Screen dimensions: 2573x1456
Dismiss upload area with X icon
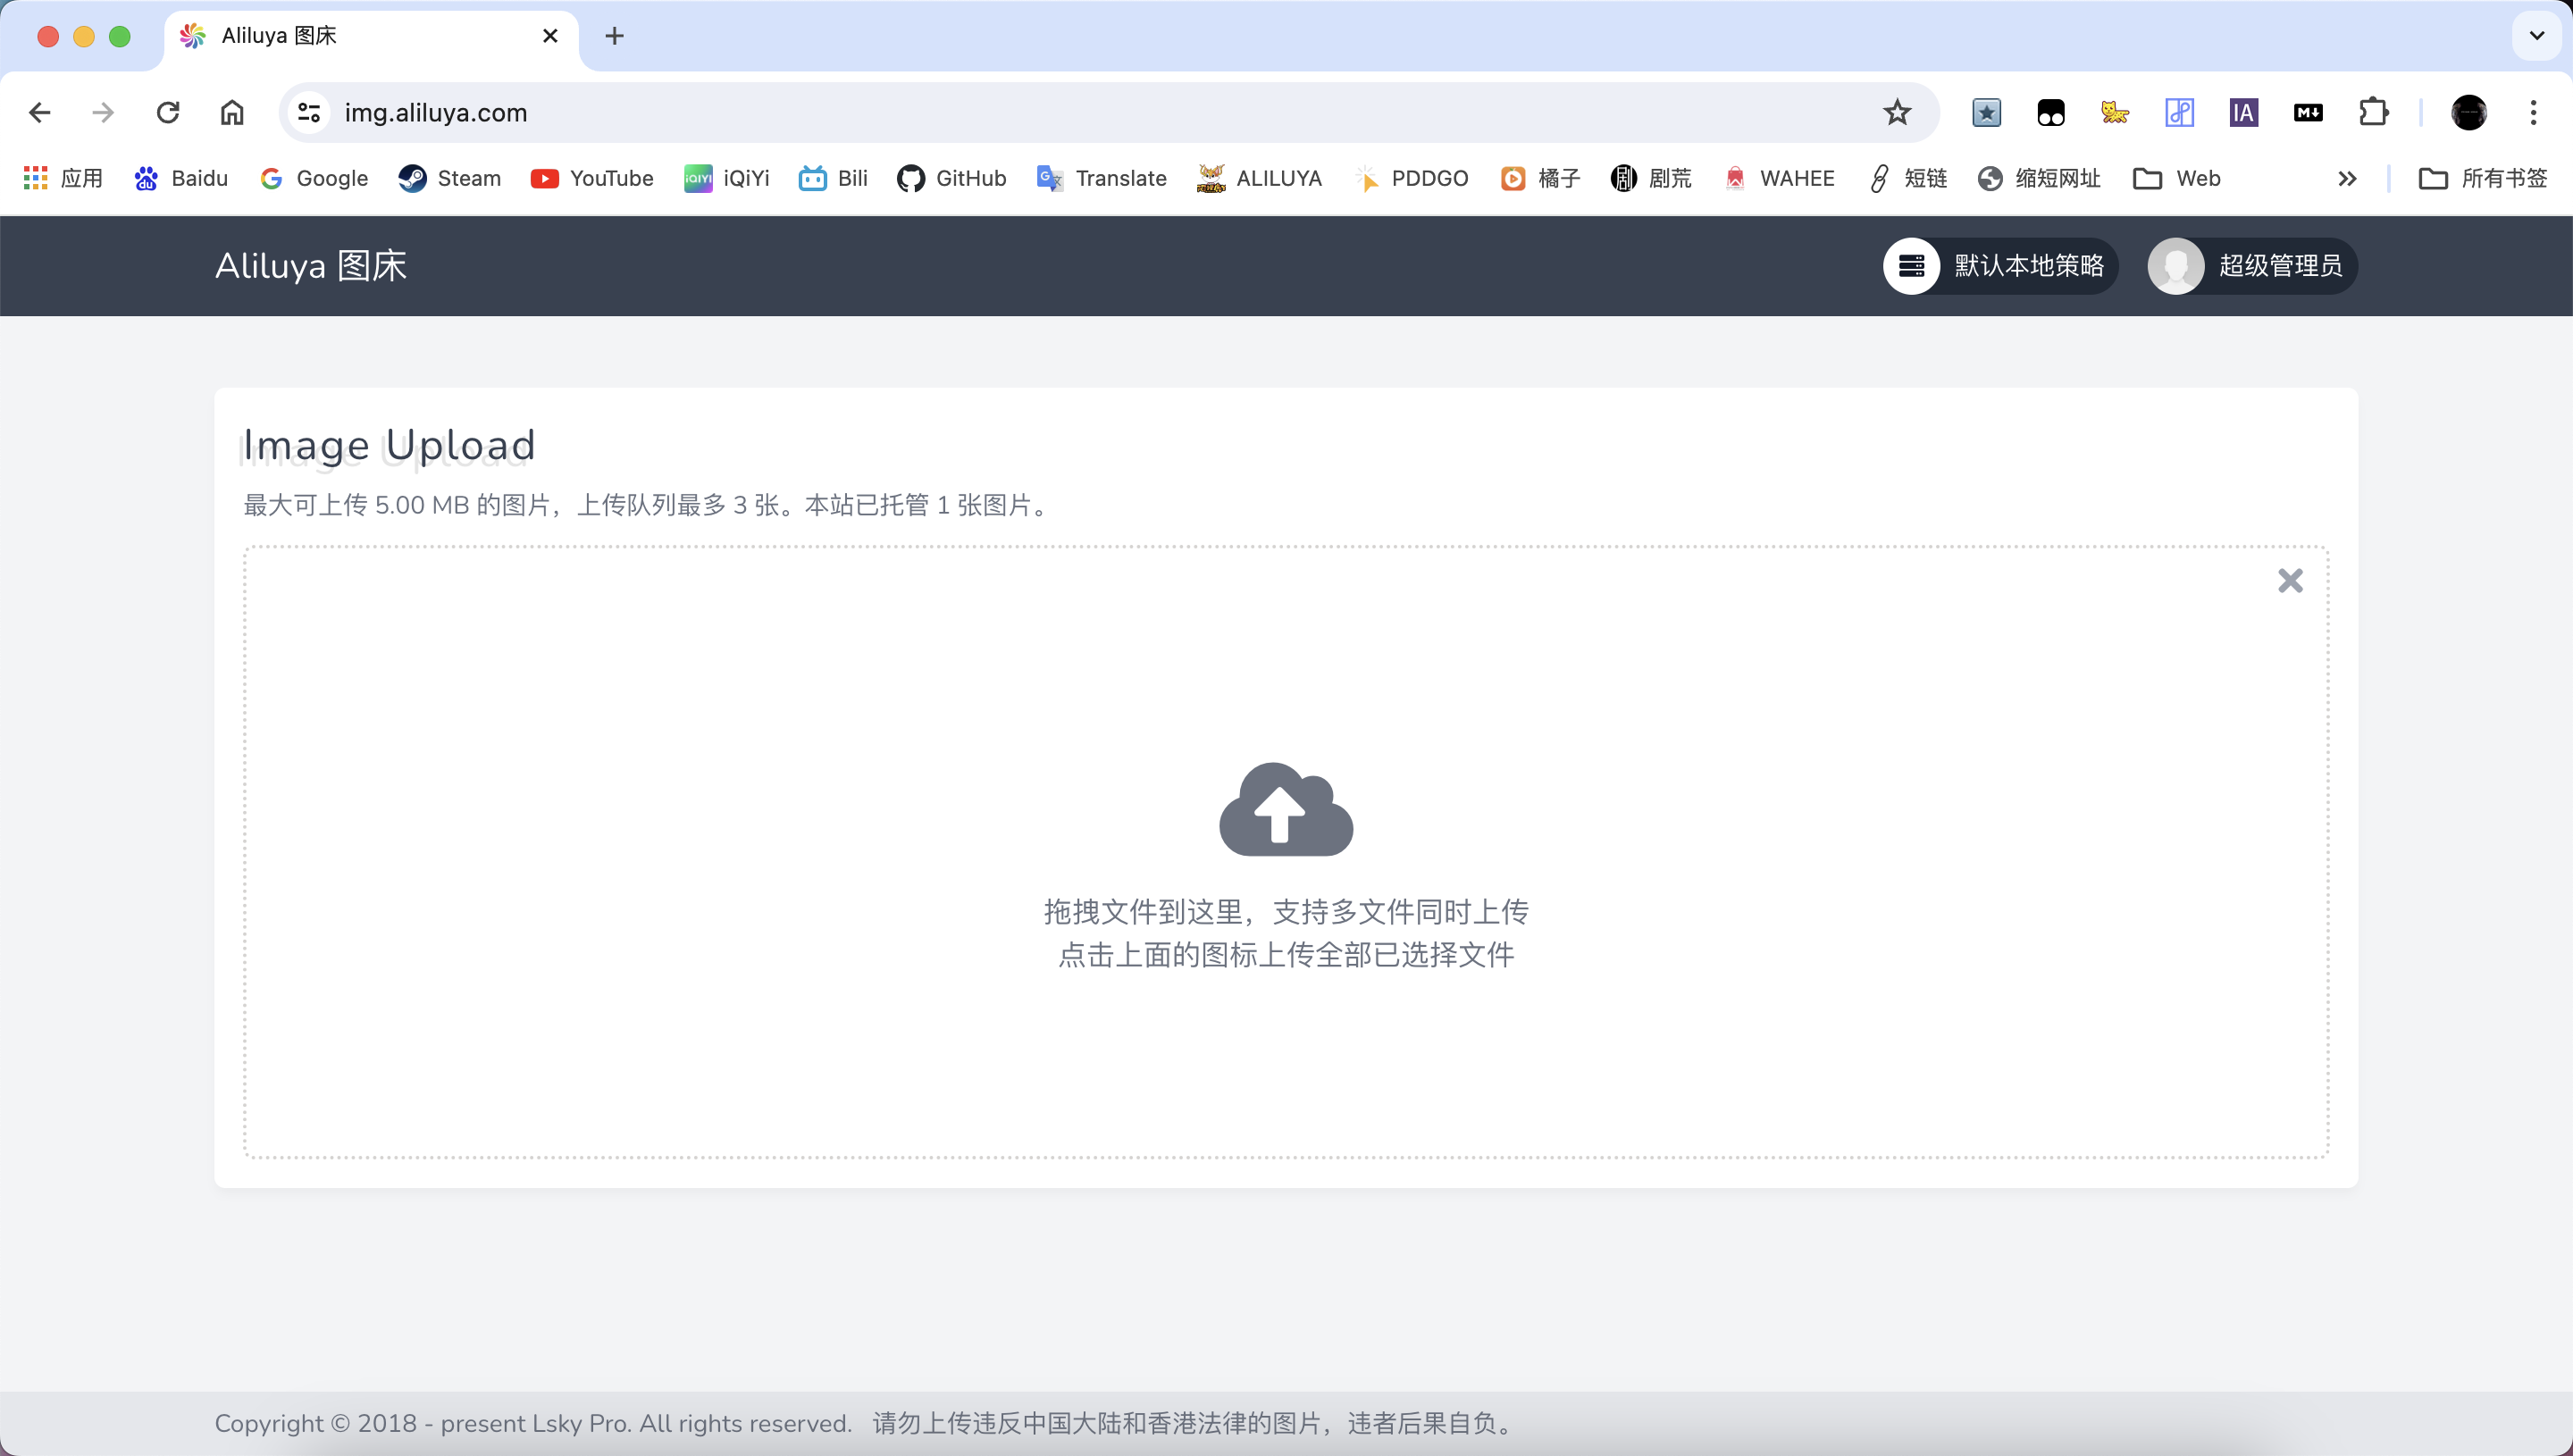click(2290, 581)
